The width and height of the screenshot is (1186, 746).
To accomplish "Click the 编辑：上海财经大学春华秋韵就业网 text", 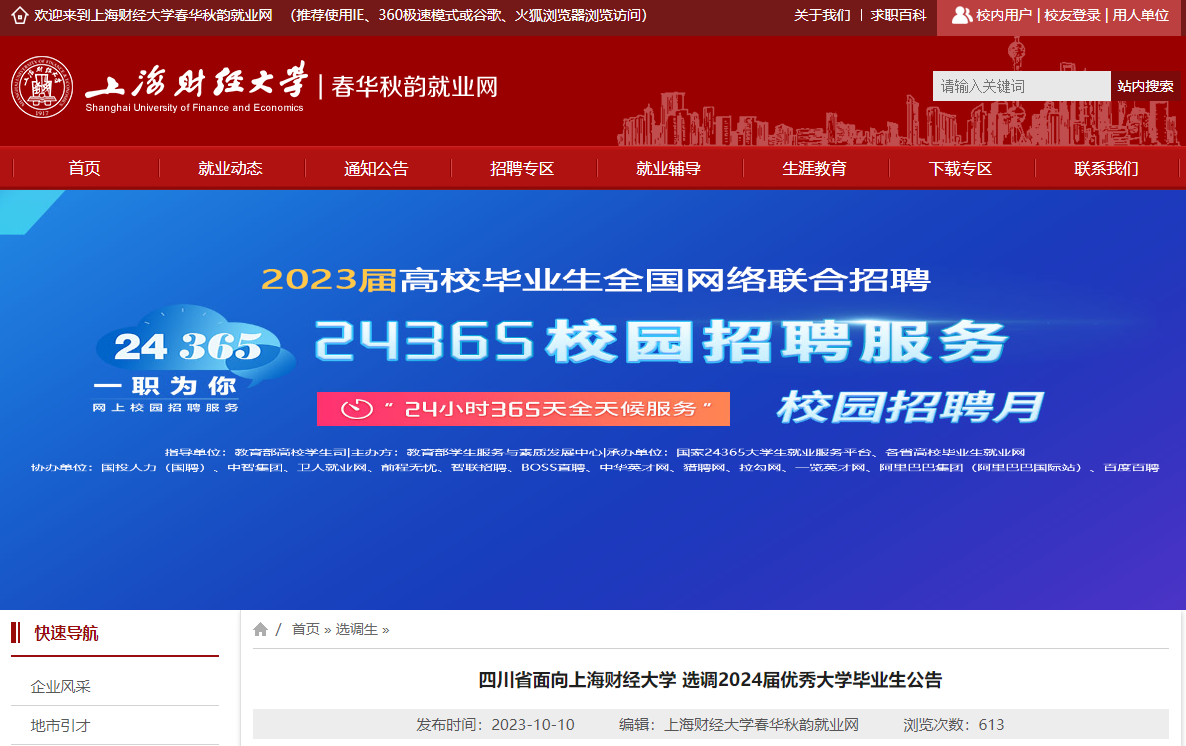I will point(739,725).
